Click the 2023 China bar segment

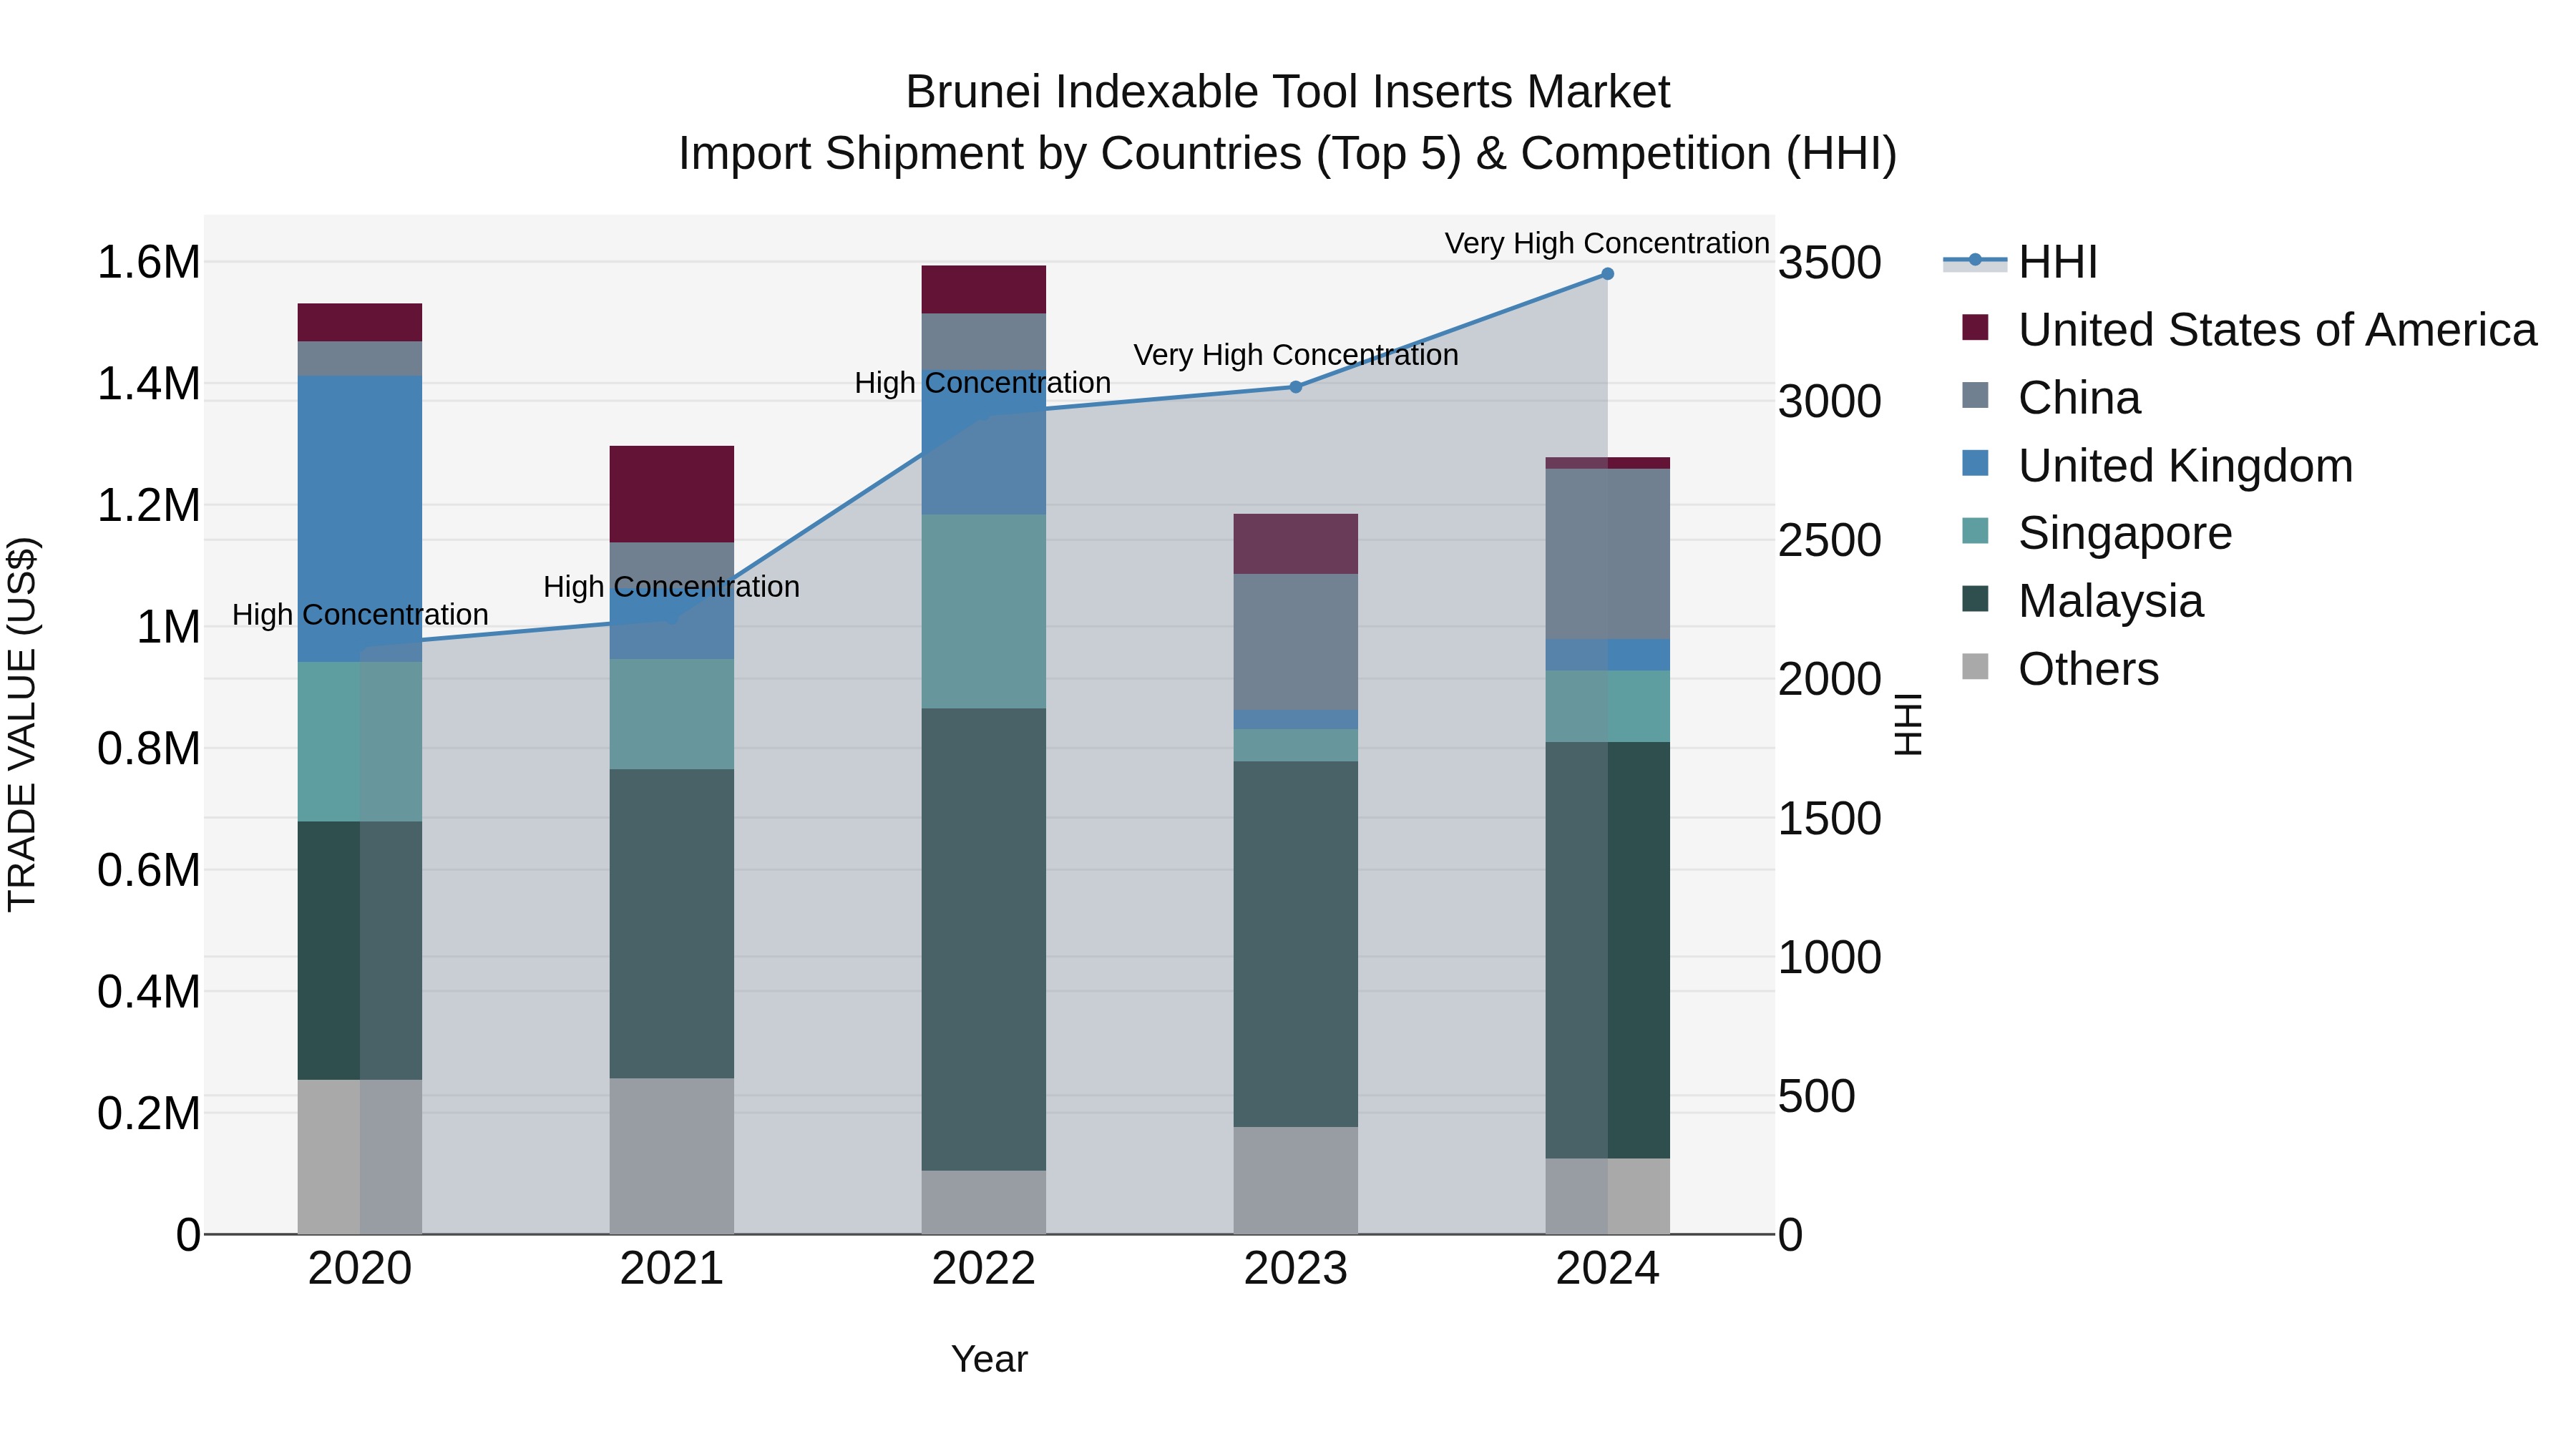1295,642
